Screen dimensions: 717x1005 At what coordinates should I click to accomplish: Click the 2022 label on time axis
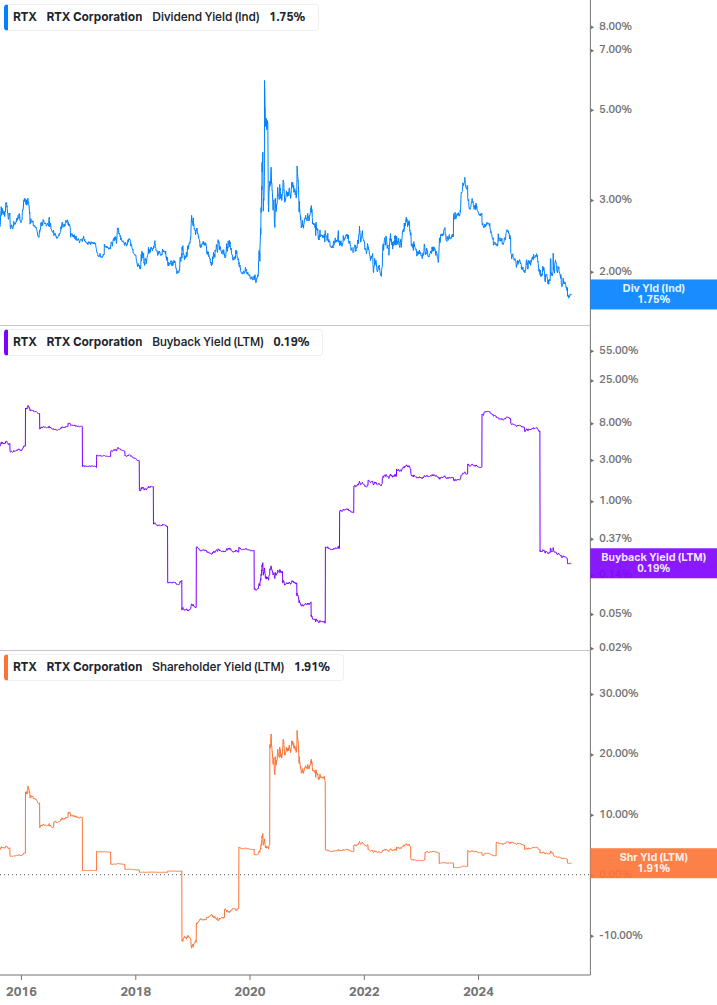pos(364,992)
